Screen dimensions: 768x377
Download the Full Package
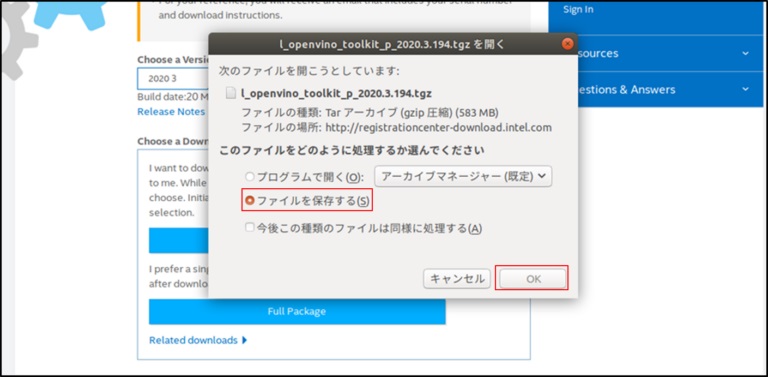(x=297, y=311)
